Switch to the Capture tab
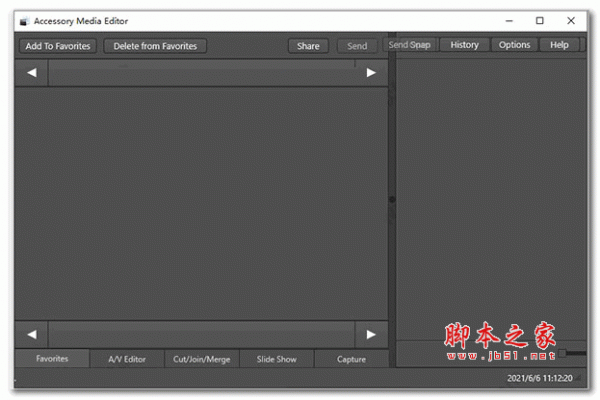The width and height of the screenshot is (600, 400). coord(351,359)
